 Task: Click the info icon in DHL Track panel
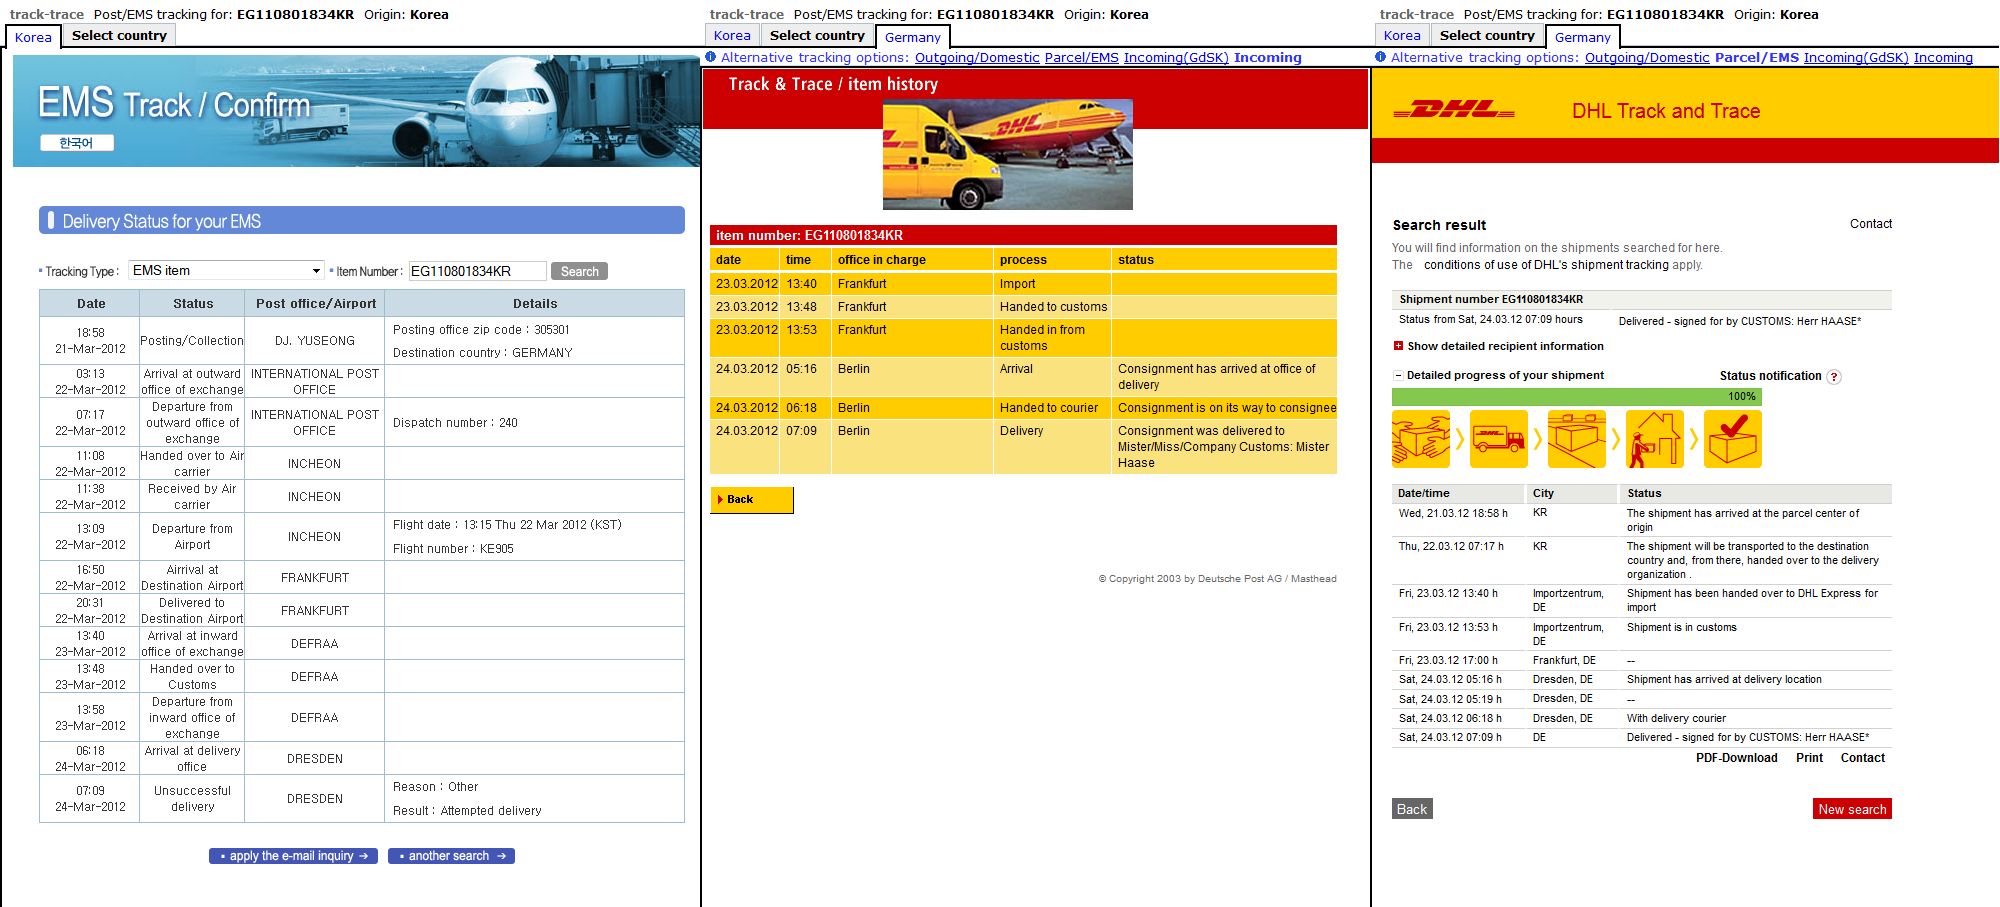[x=1381, y=57]
